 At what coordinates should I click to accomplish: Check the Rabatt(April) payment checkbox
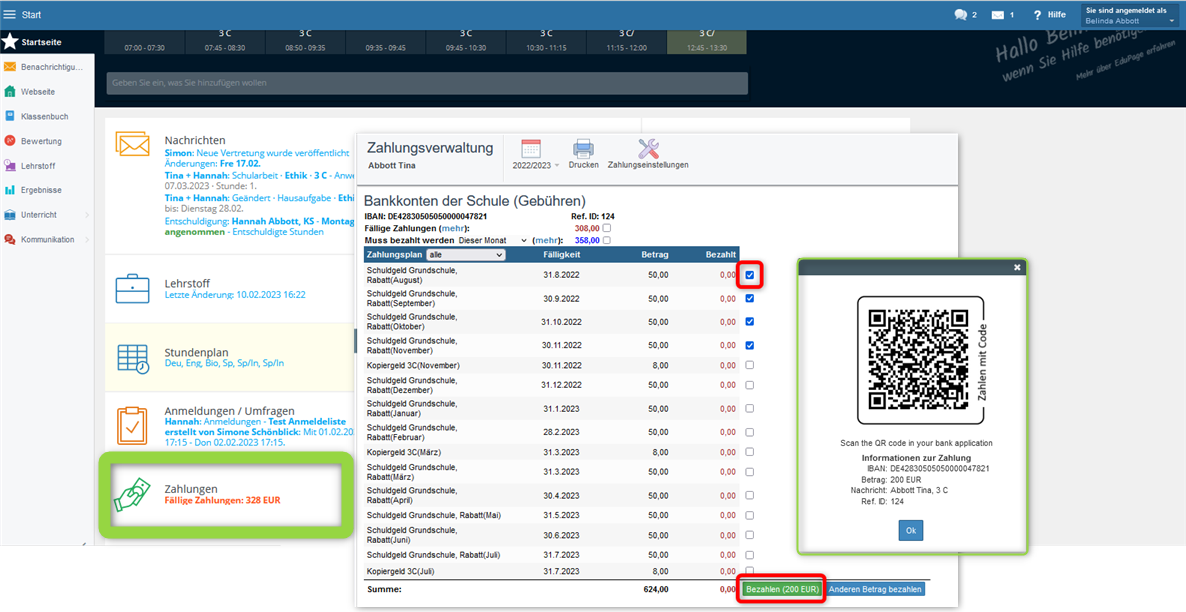coord(750,496)
